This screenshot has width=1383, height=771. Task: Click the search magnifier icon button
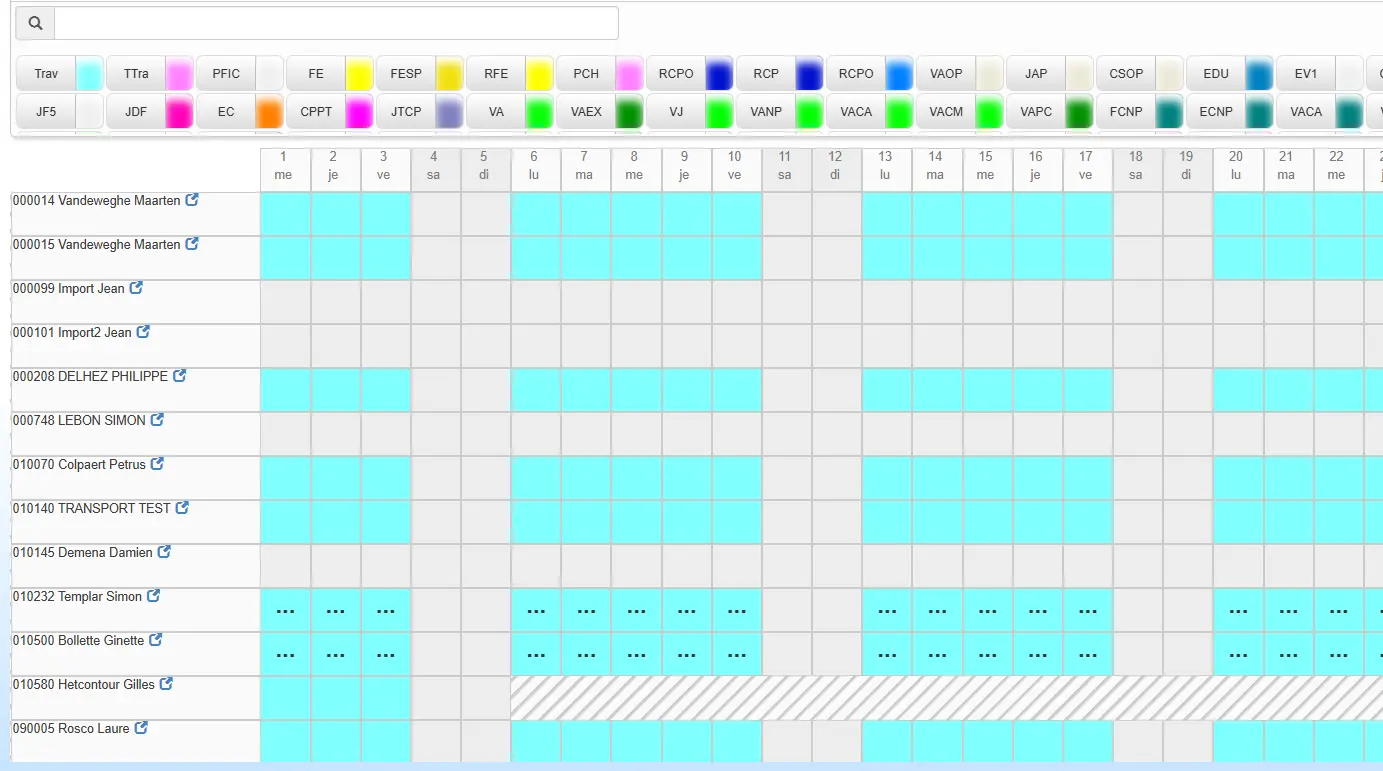[x=35, y=23]
